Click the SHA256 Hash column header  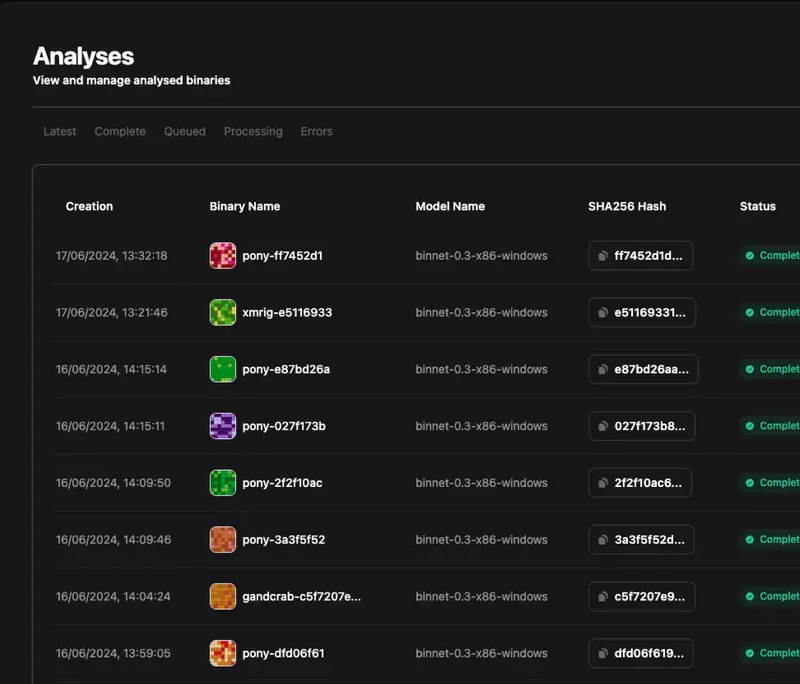[627, 206]
